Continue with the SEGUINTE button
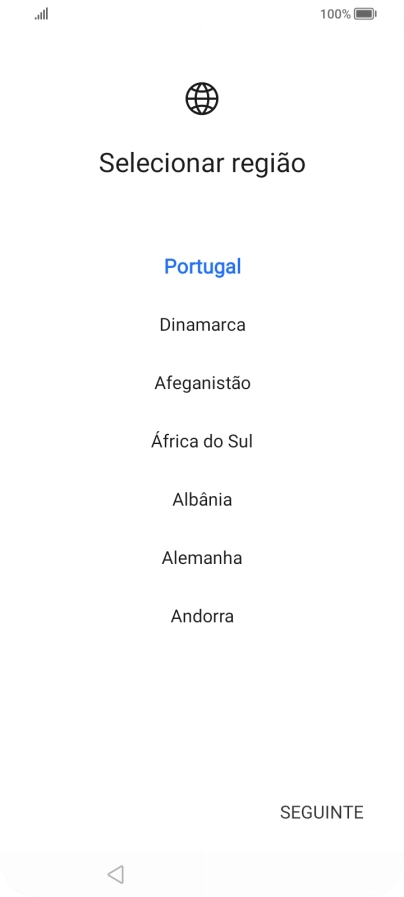 (322, 812)
